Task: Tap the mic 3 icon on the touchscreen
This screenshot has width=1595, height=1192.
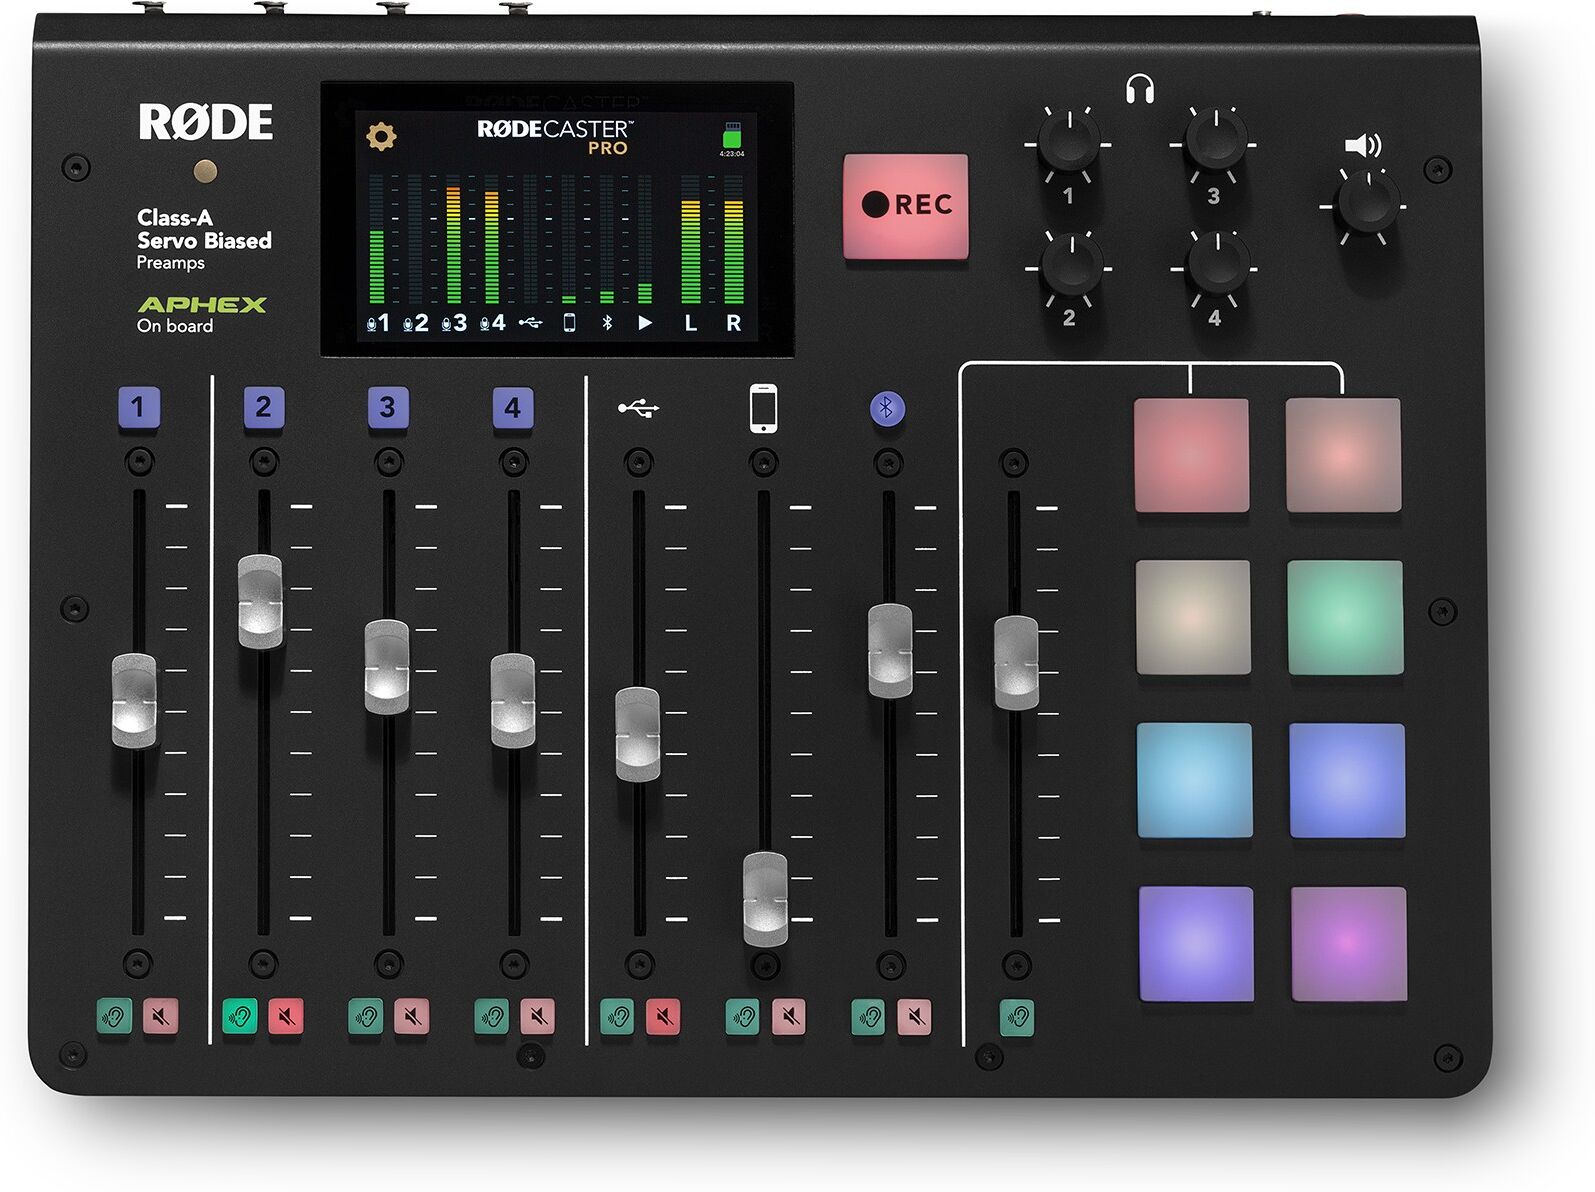Action: click(453, 323)
